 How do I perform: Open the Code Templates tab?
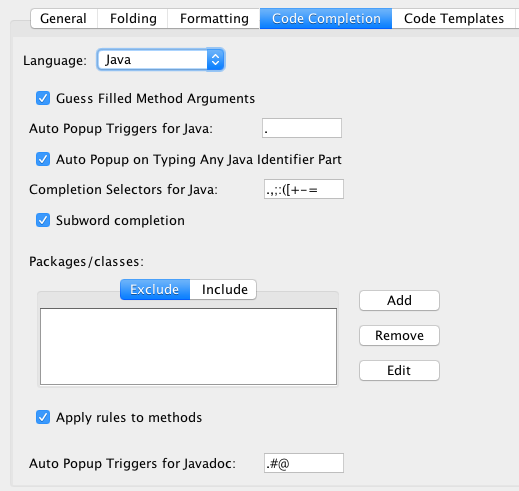454,18
